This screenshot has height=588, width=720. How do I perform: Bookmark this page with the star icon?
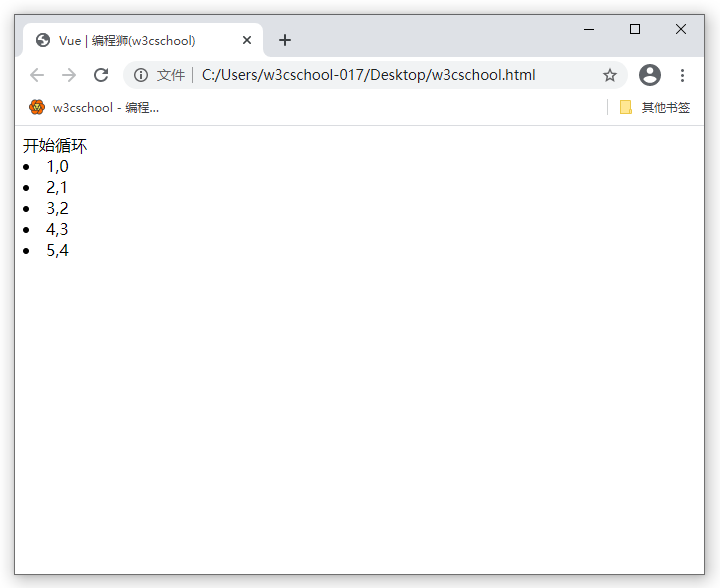tap(609, 75)
